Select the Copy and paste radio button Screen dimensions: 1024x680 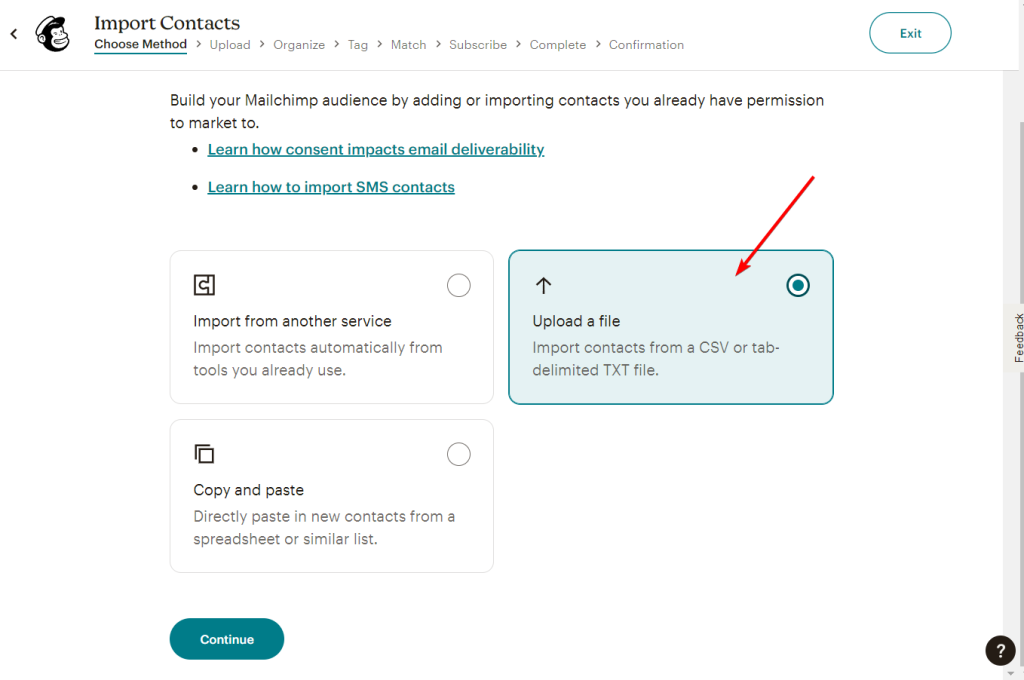[x=458, y=454]
